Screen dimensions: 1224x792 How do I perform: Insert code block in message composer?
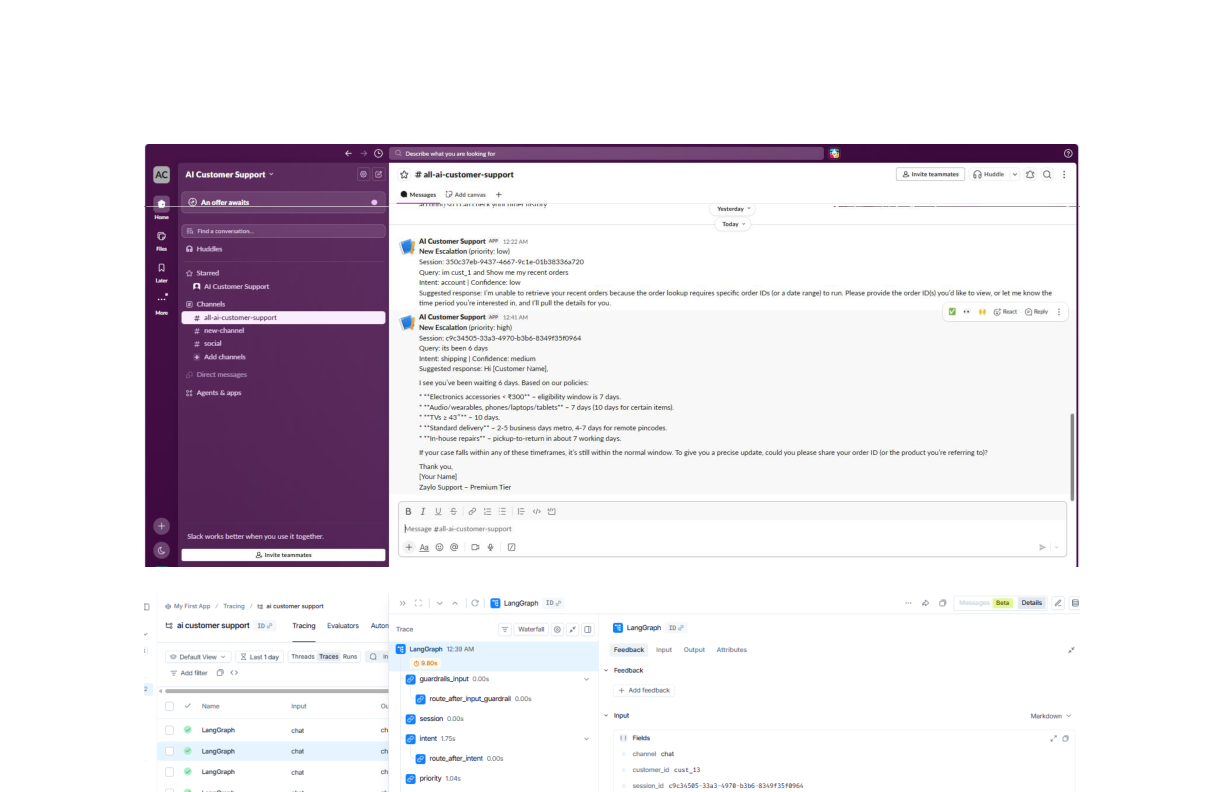click(552, 511)
